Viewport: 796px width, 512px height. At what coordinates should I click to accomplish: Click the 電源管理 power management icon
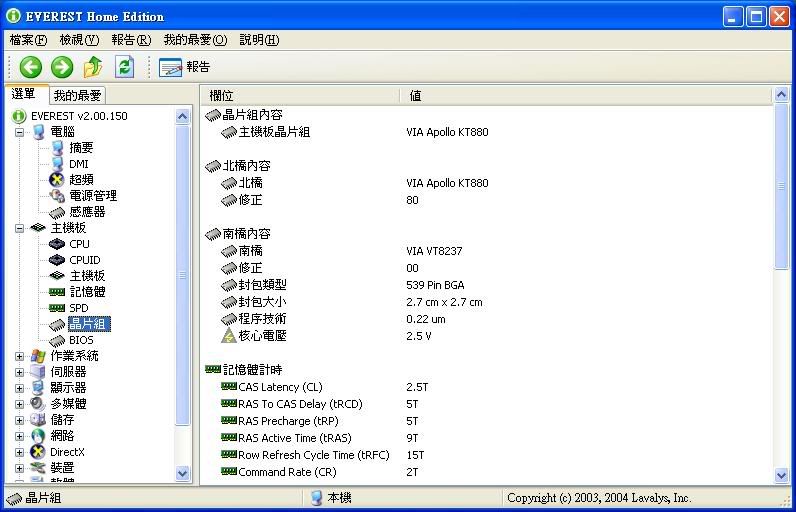pyautogui.click(x=57, y=196)
